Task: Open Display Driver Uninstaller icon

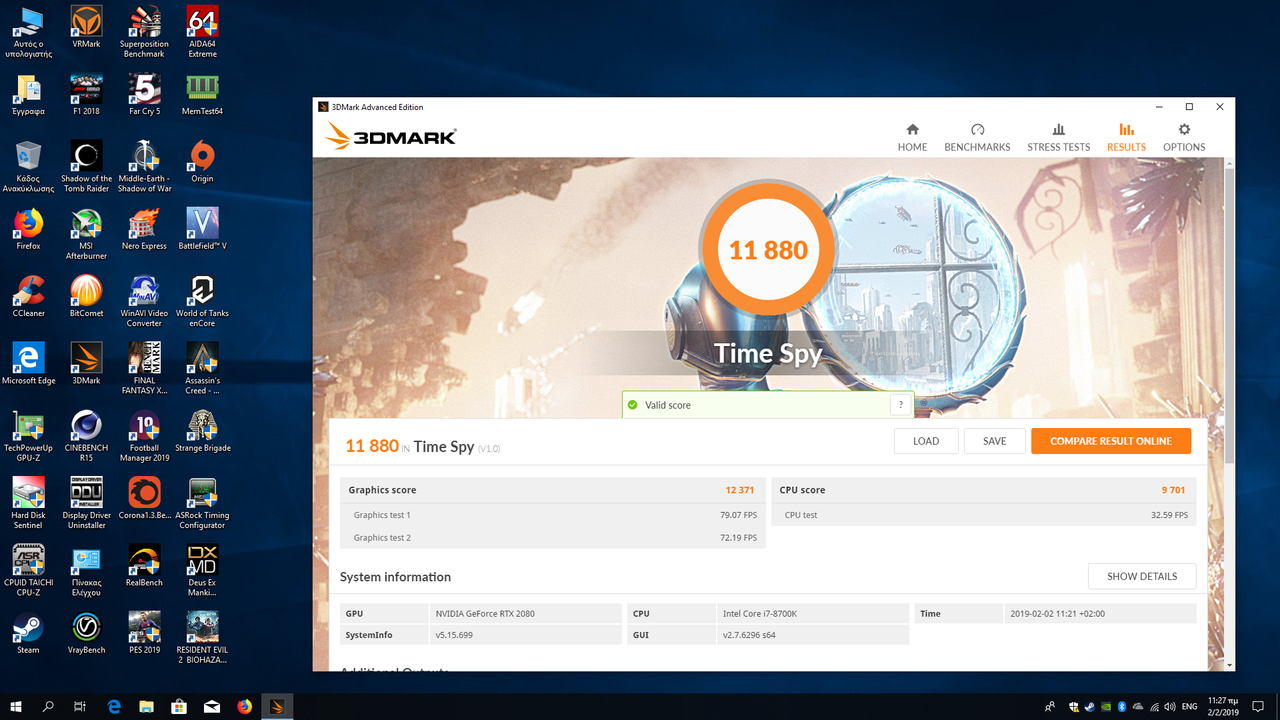Action: click(x=86, y=503)
